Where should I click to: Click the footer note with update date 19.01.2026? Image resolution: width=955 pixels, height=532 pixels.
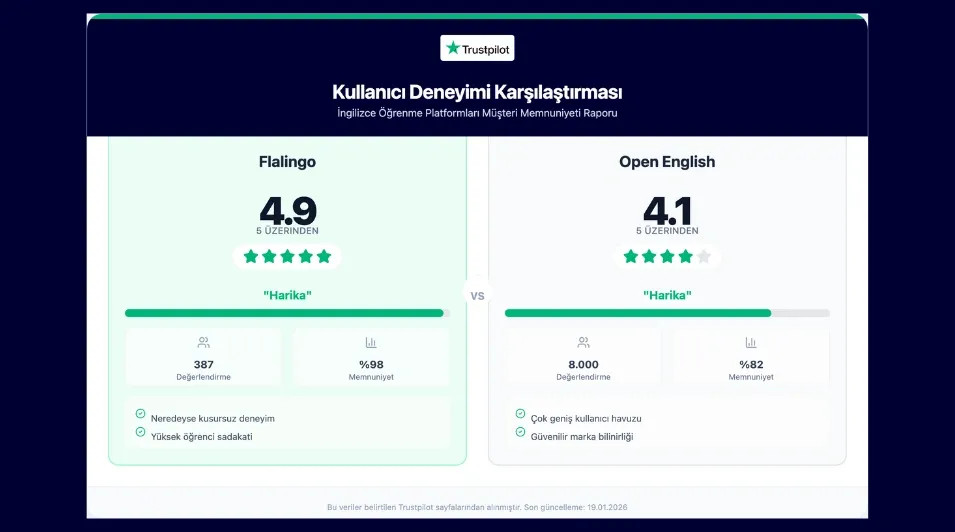[x=477, y=507]
